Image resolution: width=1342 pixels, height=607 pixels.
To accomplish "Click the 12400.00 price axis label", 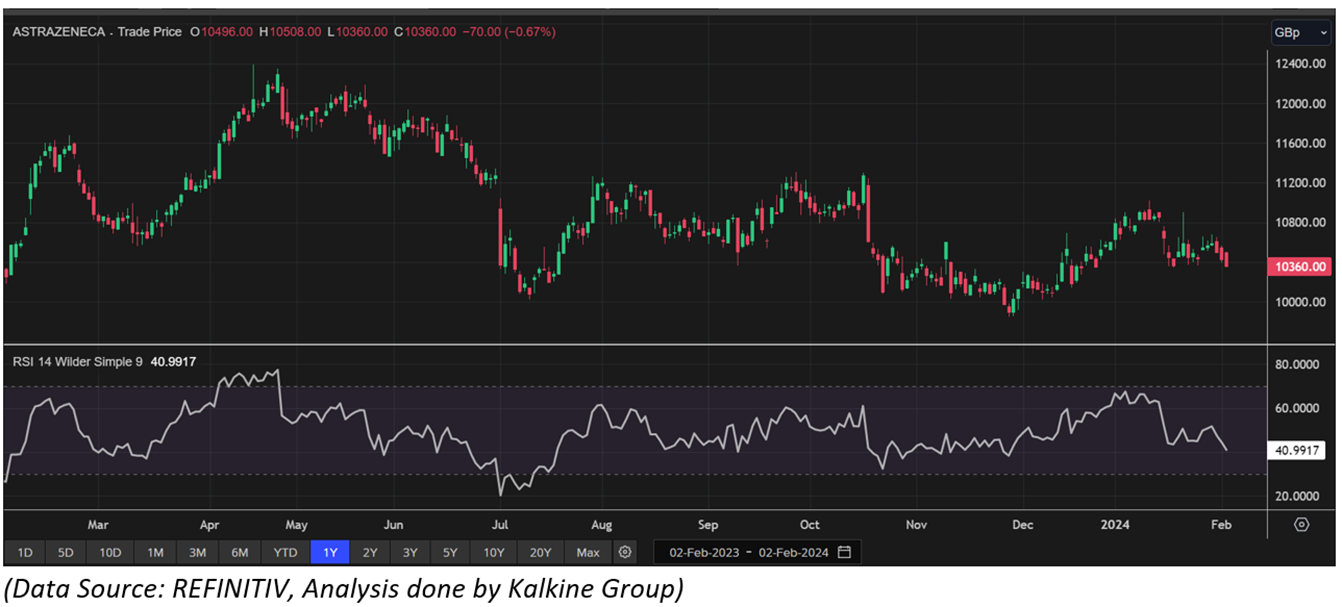I will pos(1300,64).
